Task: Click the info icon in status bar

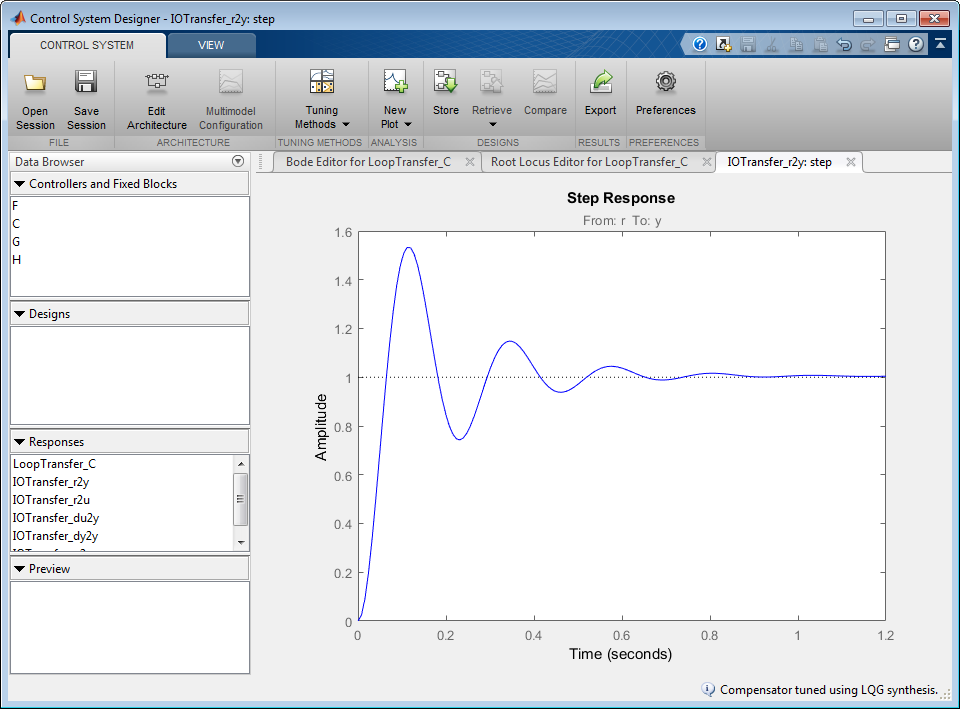Action: click(707, 689)
